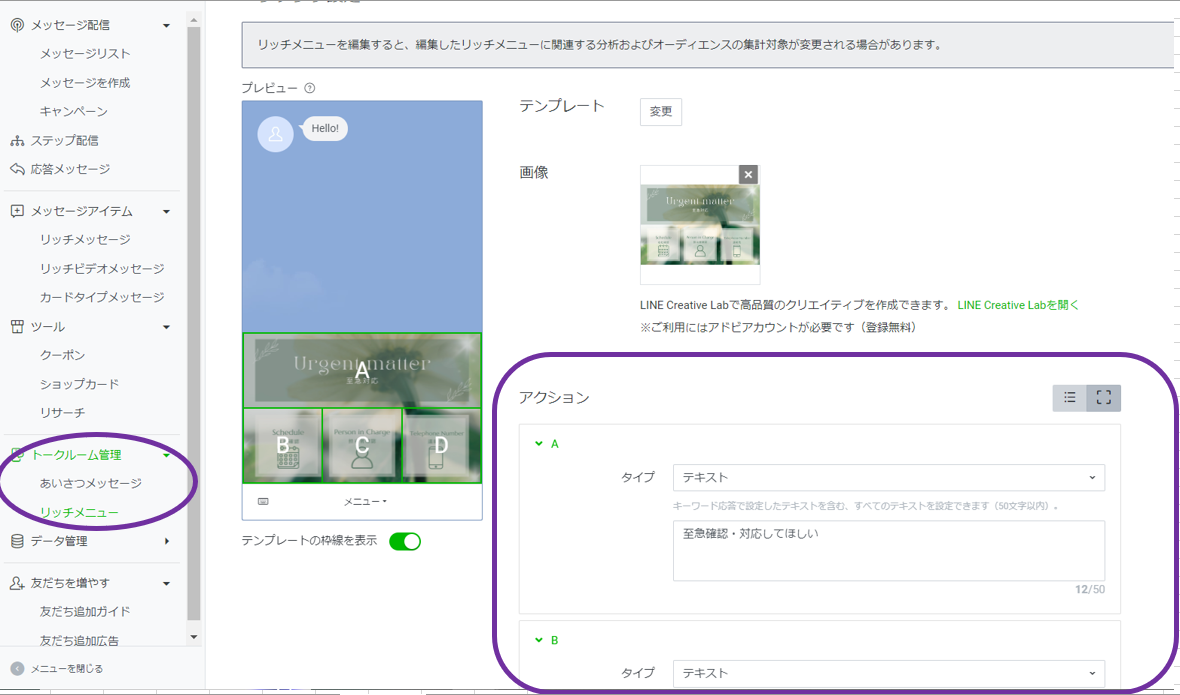
Task: Toggle テンプレートの枠線を表示 switch
Action: tap(405, 541)
